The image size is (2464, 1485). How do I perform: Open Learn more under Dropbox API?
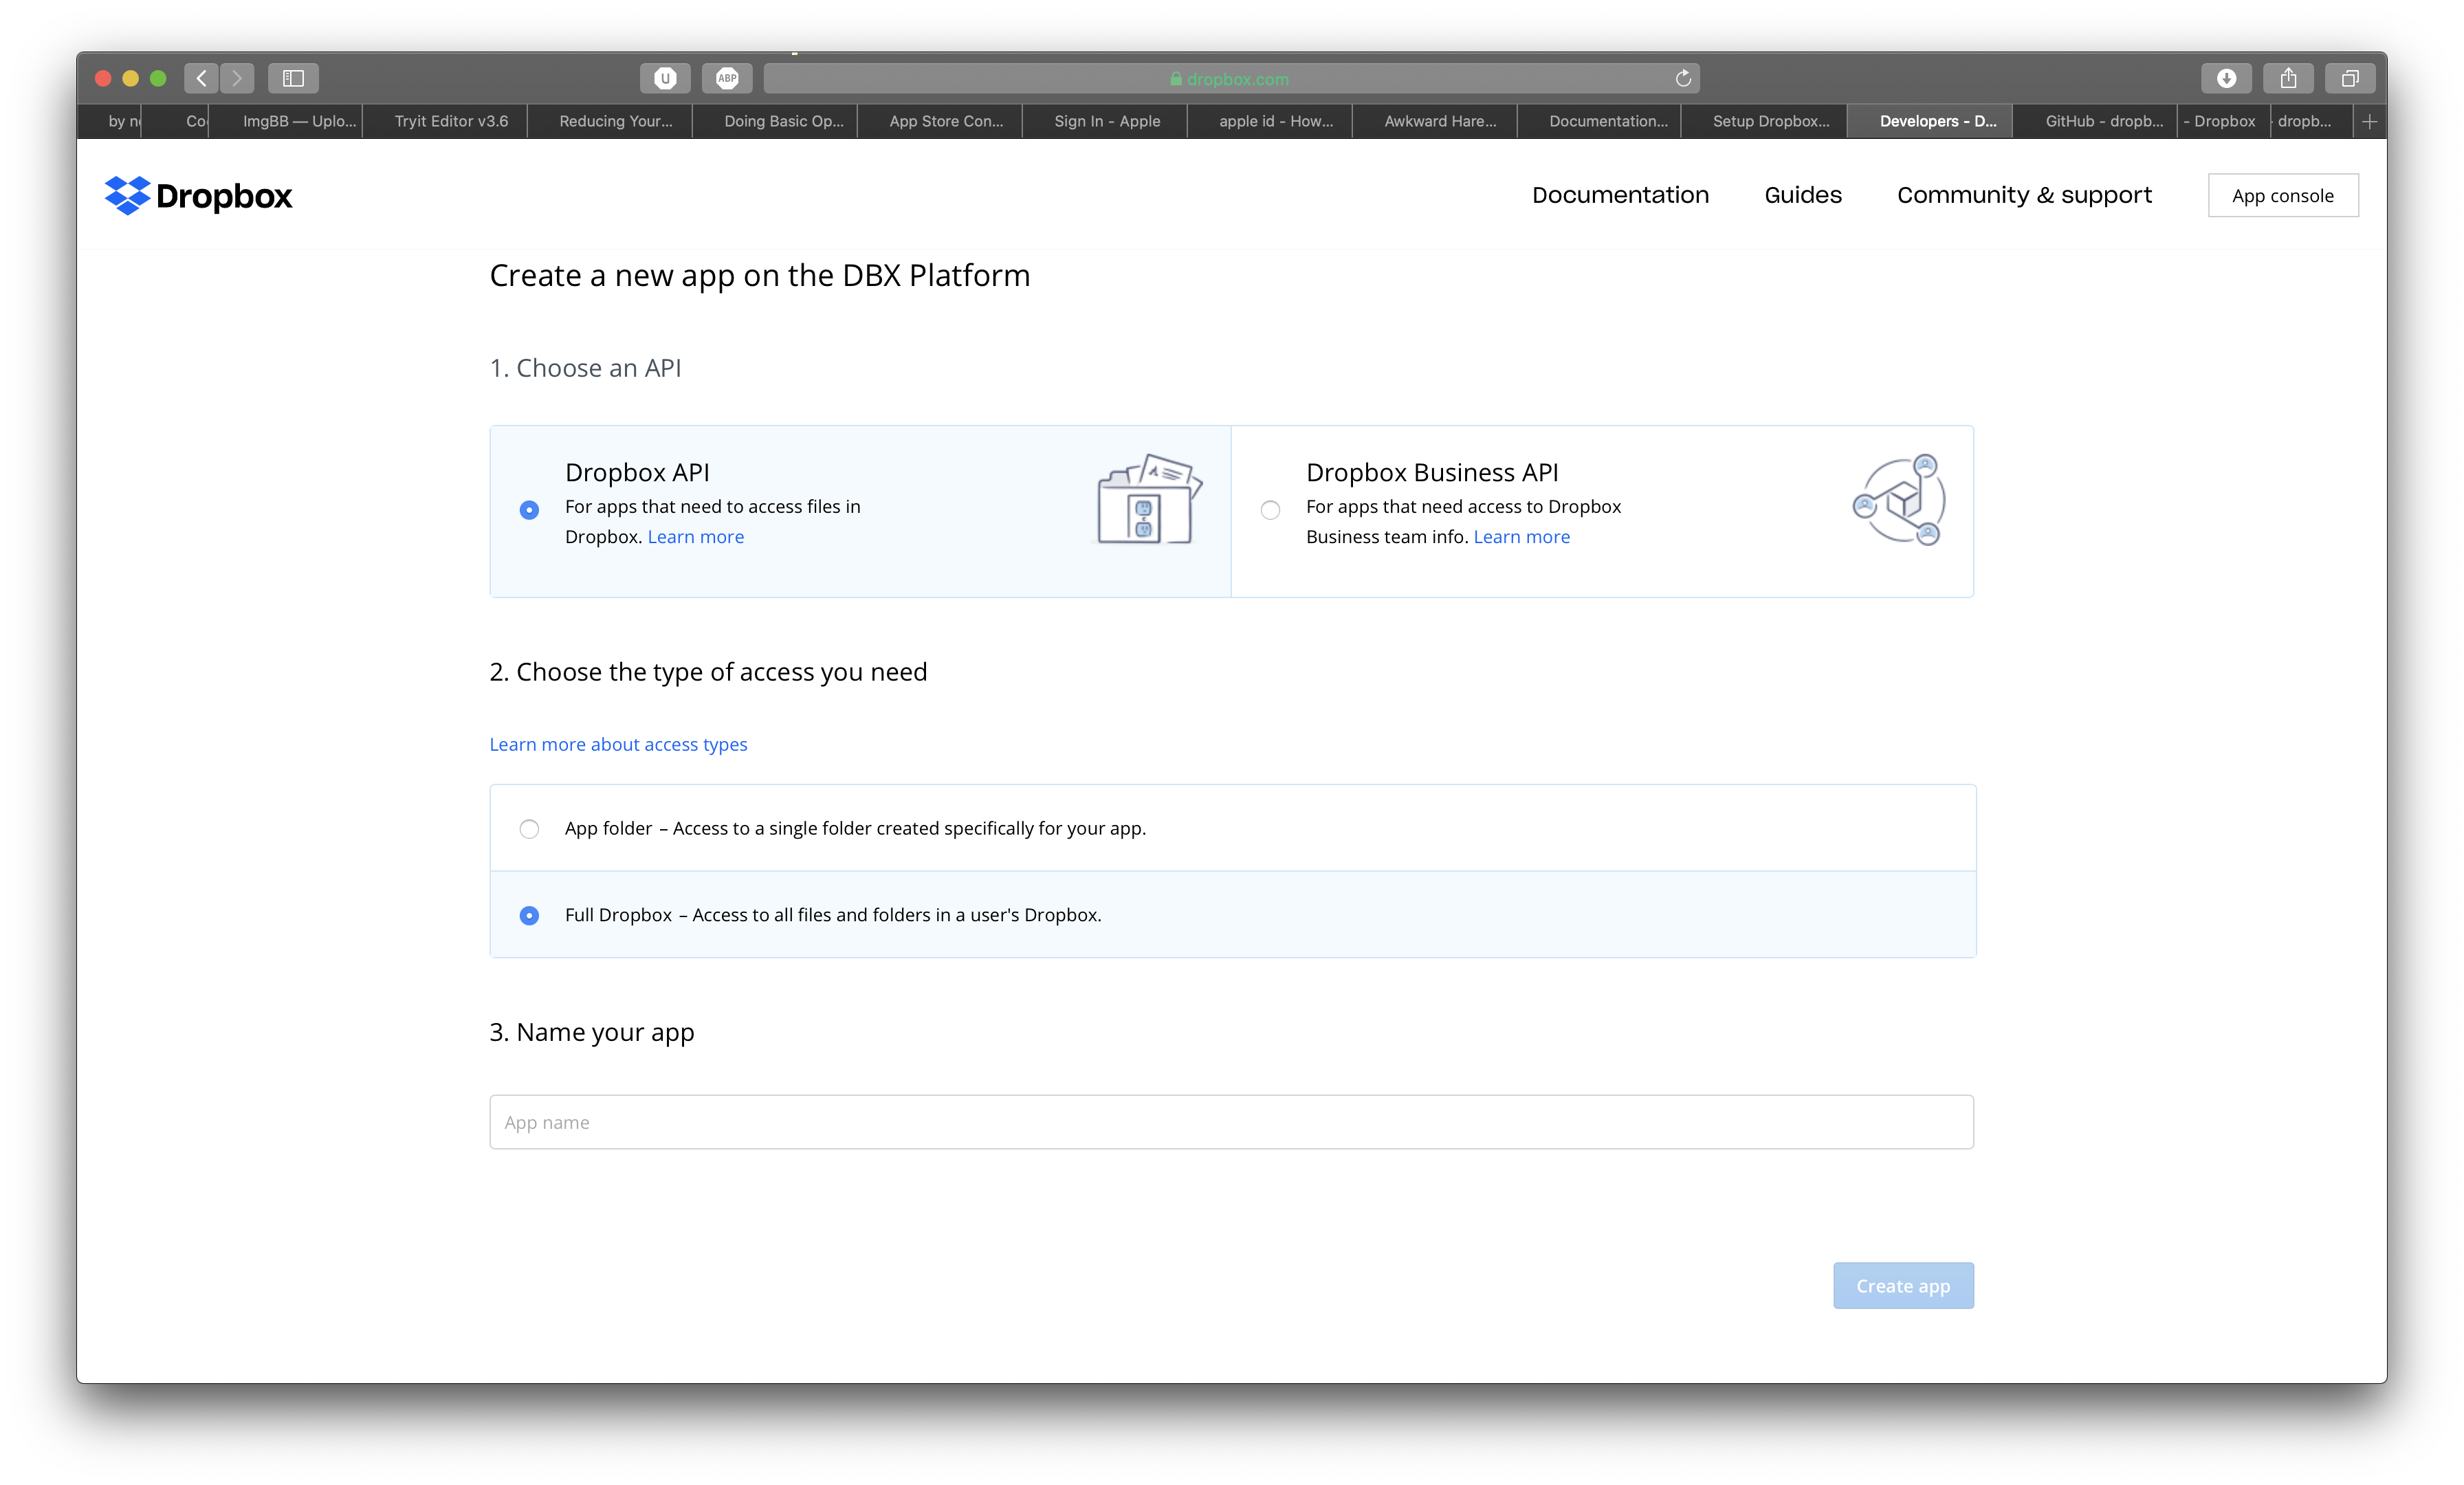click(695, 537)
